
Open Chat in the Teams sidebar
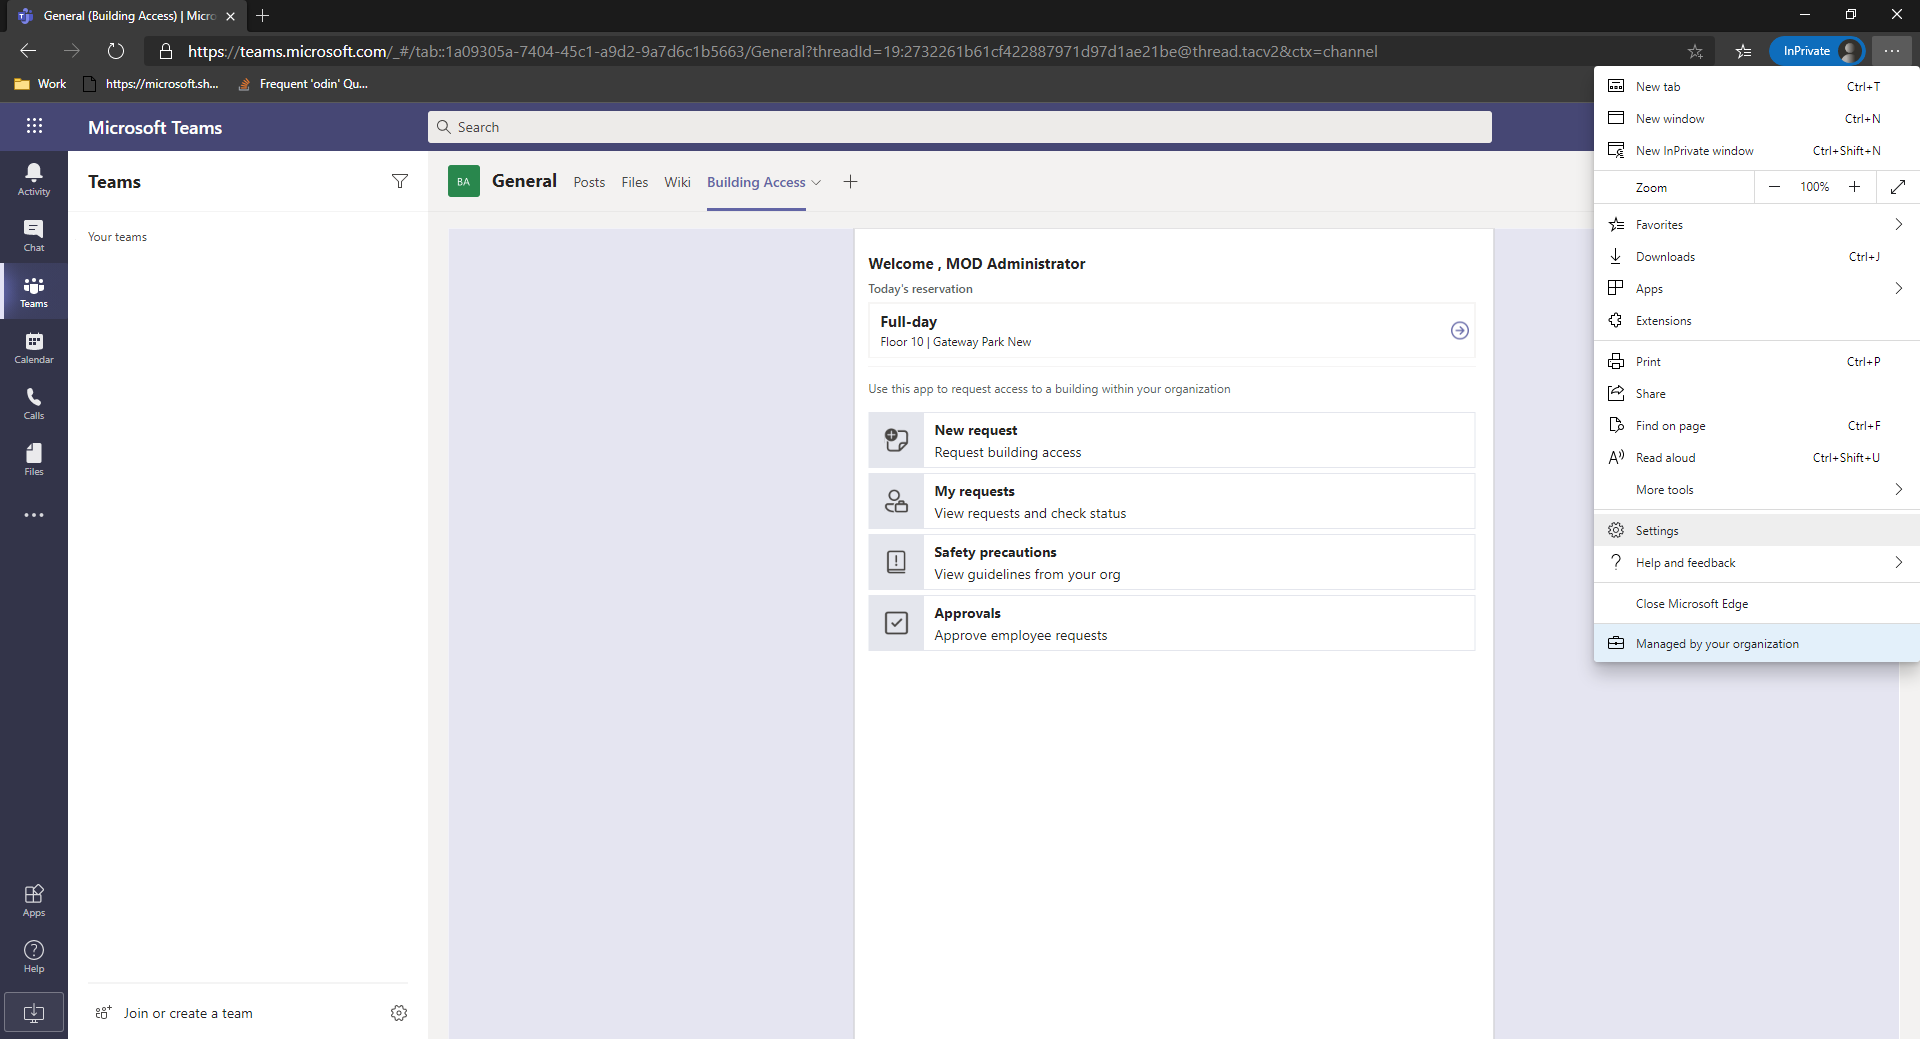coord(34,235)
